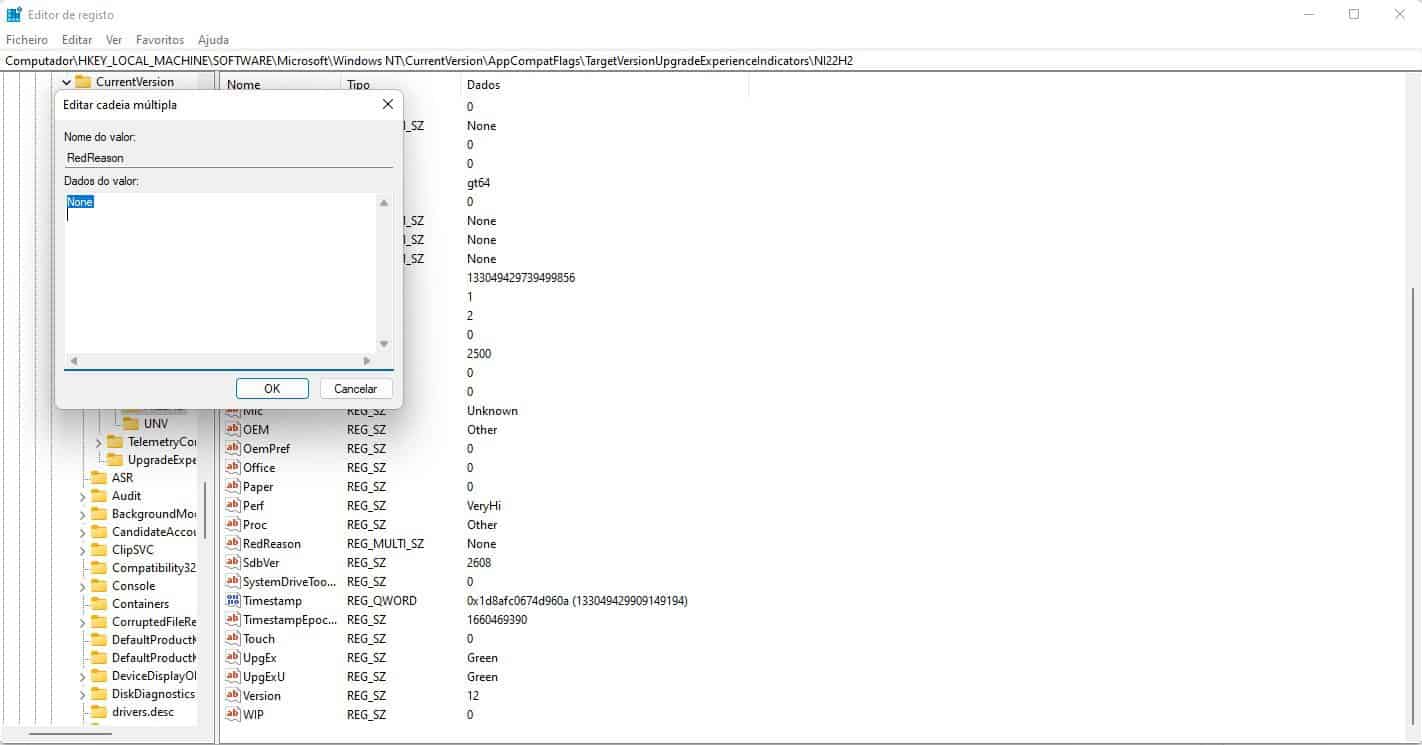
Task: Click the Paper value icon
Action: pos(233,487)
